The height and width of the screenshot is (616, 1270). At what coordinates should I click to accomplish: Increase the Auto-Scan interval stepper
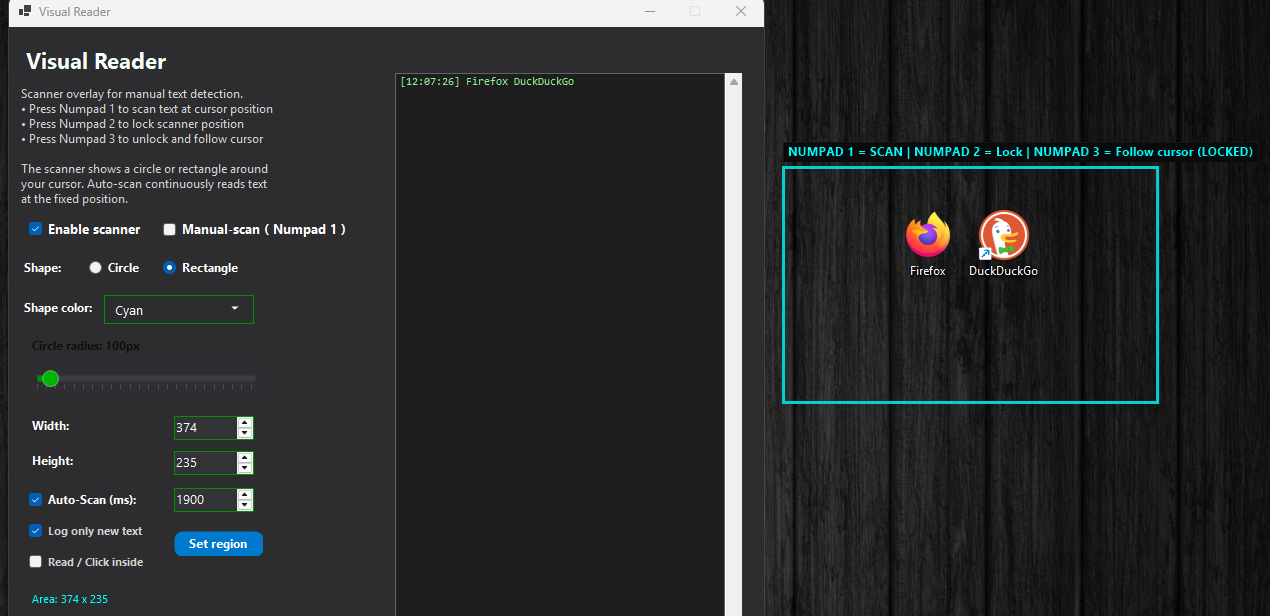[x=245, y=494]
